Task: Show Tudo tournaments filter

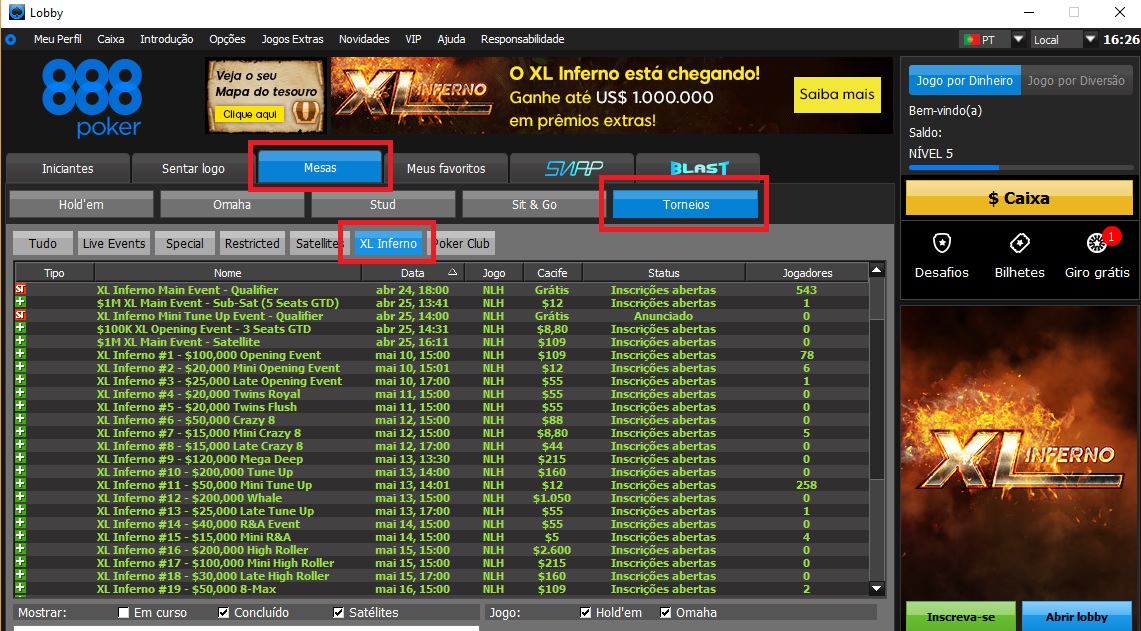Action: tap(43, 243)
